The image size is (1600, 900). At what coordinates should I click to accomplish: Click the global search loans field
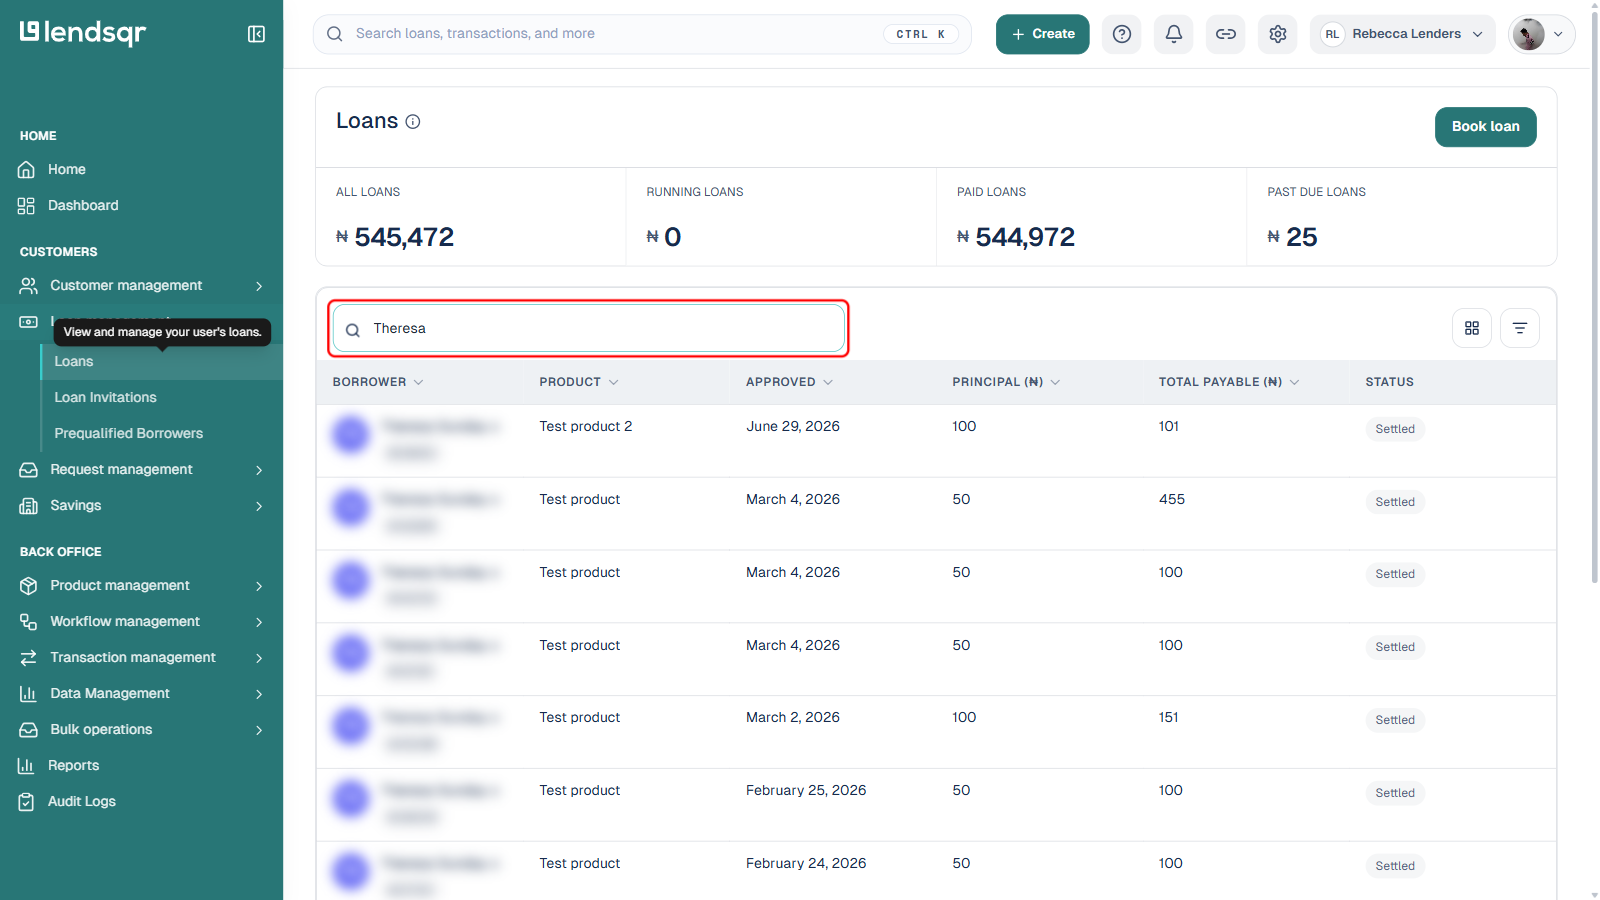[642, 34]
